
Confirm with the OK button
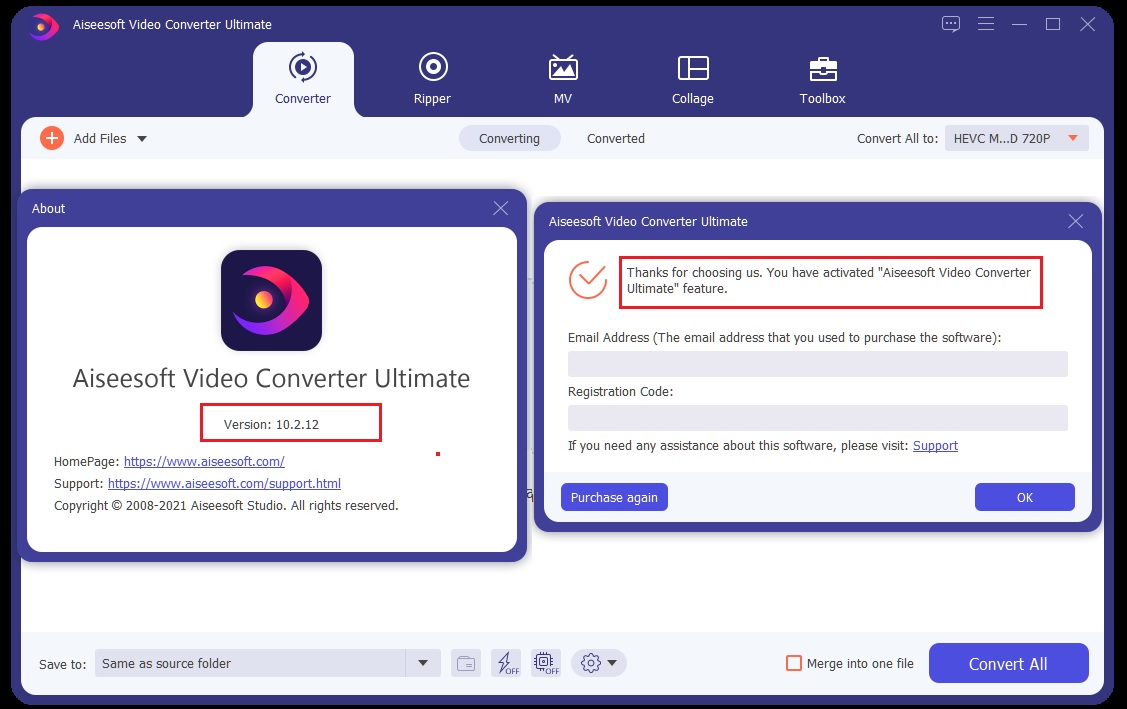(x=1024, y=497)
